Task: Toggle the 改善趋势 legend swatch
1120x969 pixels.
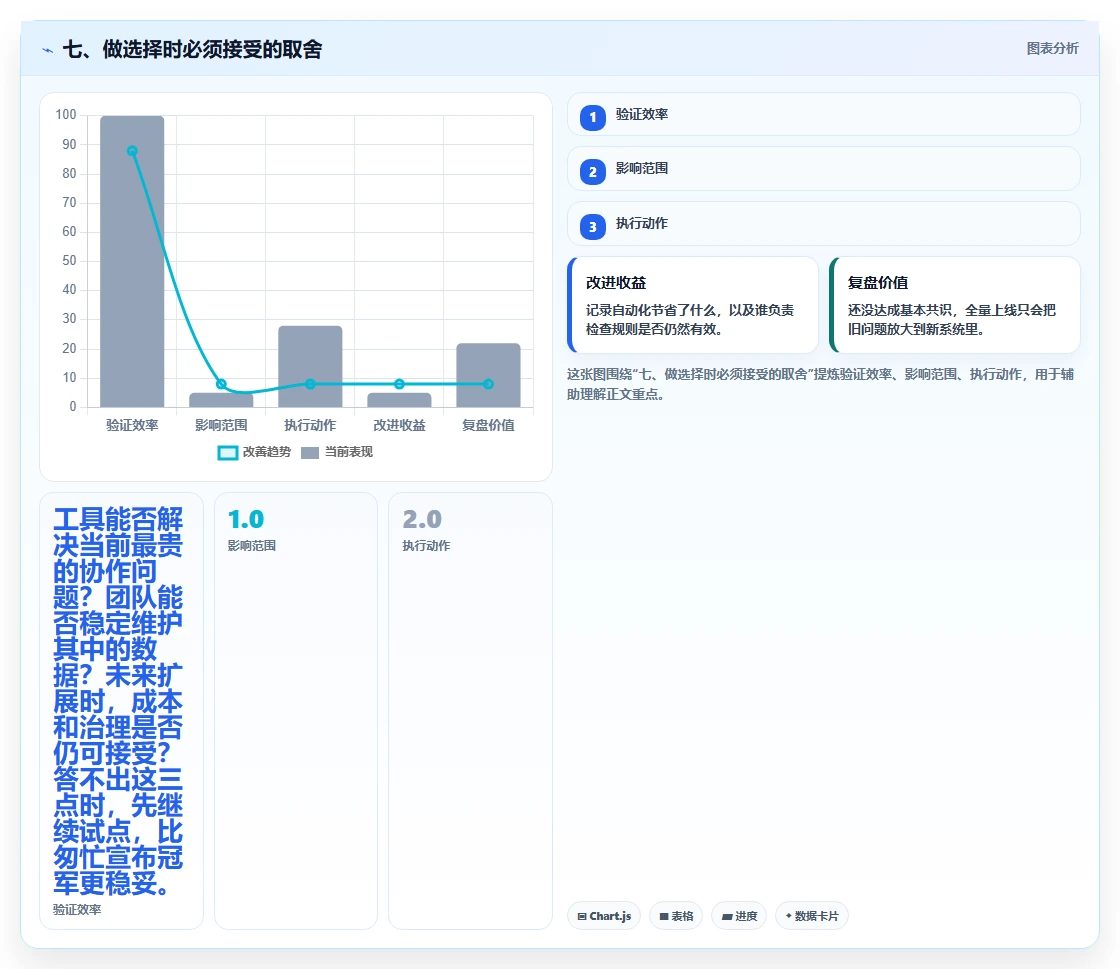Action: (227, 453)
